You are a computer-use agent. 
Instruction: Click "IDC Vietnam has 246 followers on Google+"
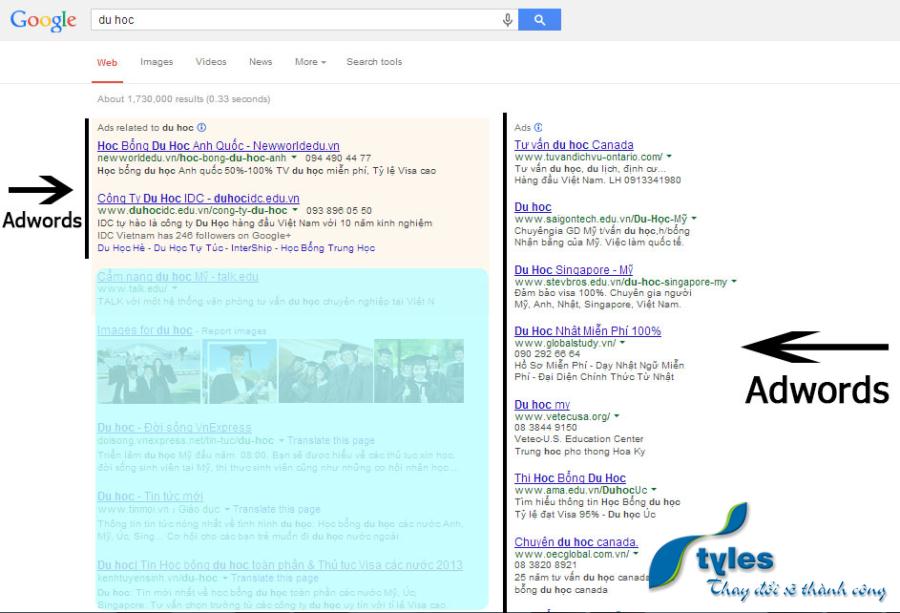coord(194,235)
